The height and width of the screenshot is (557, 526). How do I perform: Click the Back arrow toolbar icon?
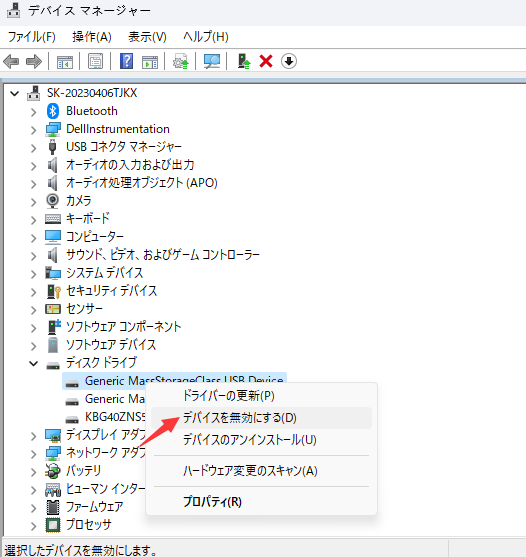click(11, 61)
